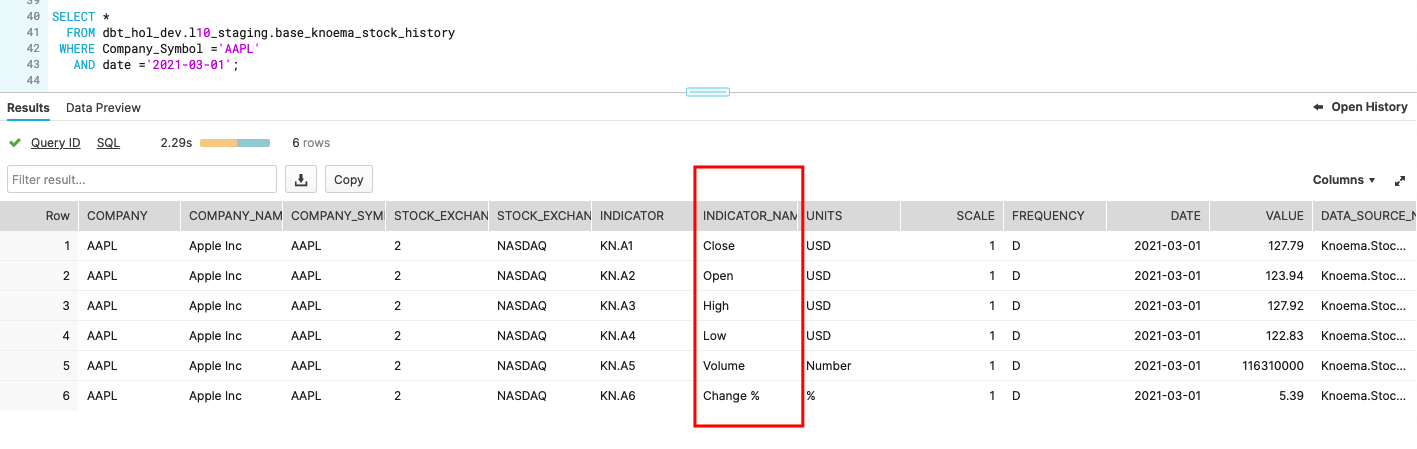The width and height of the screenshot is (1417, 449).
Task: Select the 127.79 value cell
Action: coord(1284,246)
